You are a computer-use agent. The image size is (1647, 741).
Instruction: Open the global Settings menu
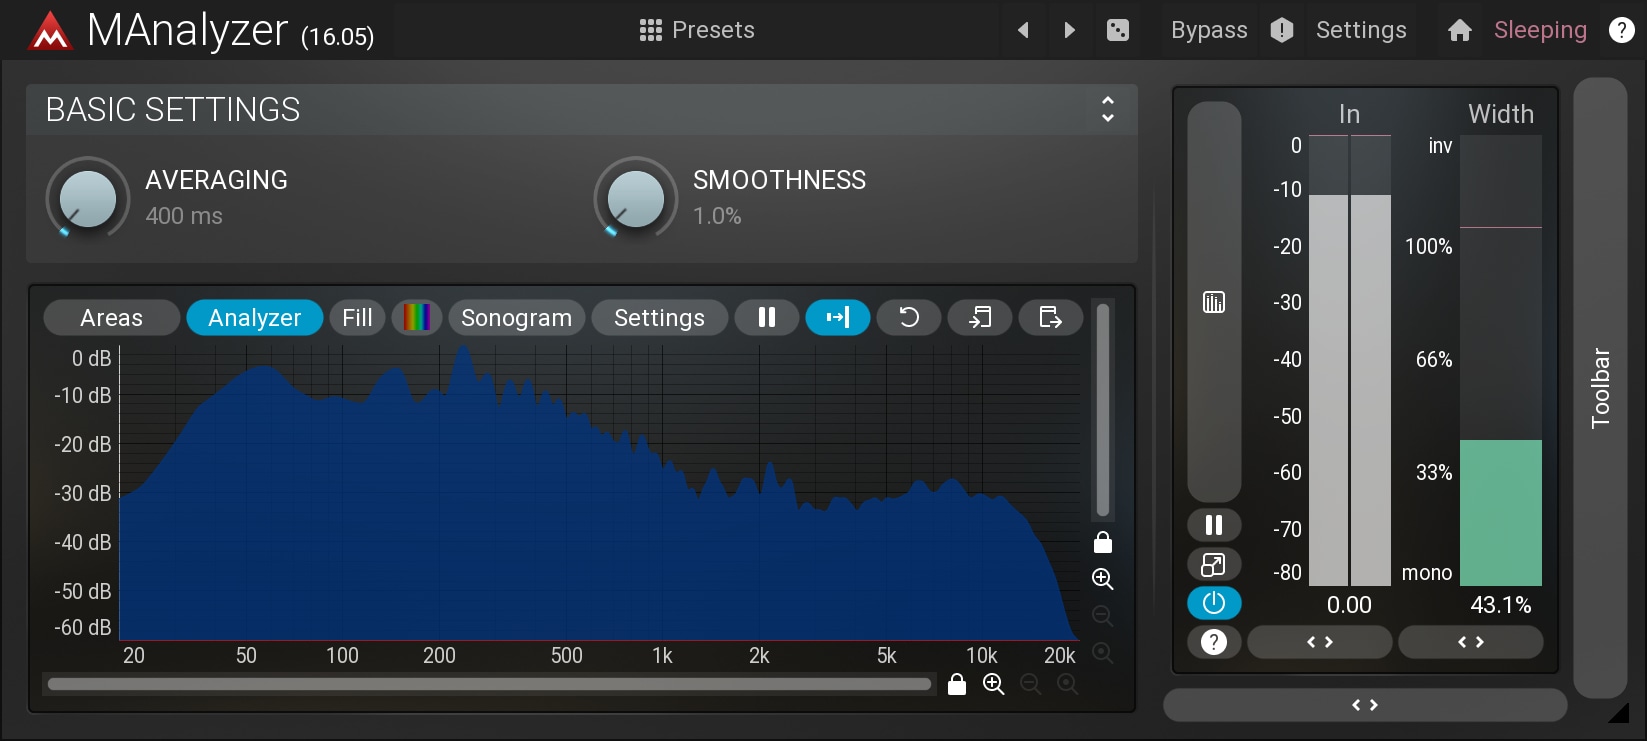pos(1361,30)
